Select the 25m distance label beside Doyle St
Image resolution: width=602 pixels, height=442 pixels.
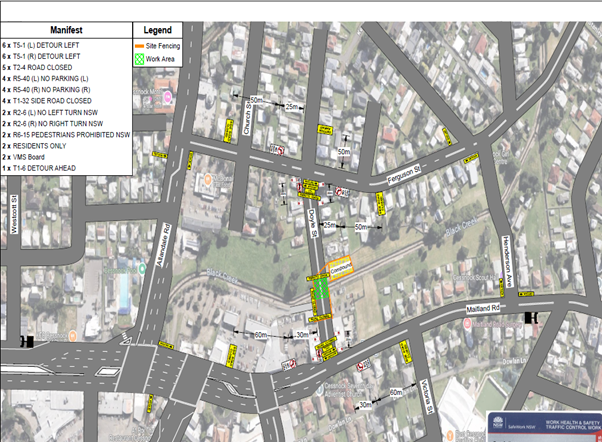tap(329, 225)
